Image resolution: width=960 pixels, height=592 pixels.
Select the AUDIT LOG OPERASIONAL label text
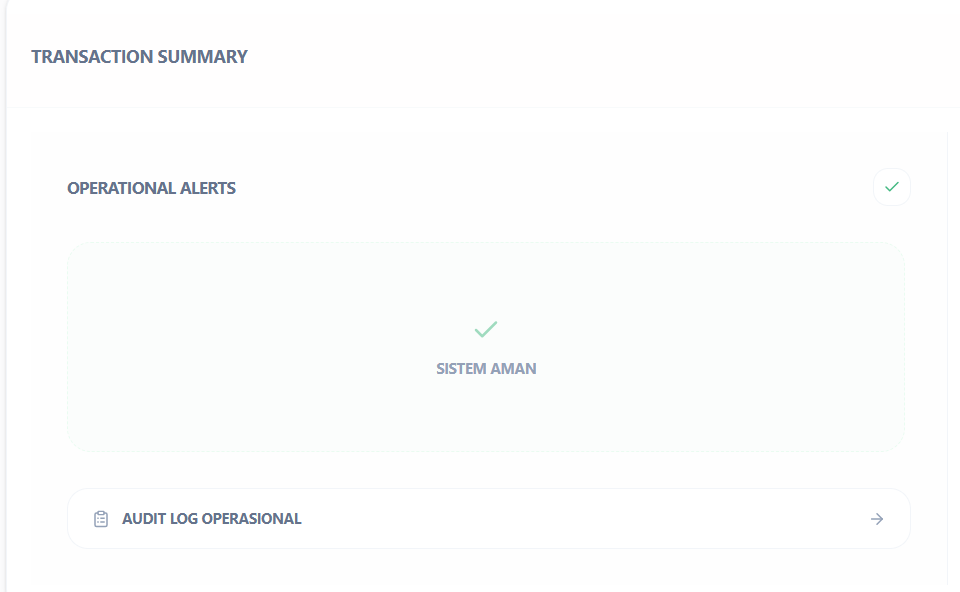tap(211, 519)
